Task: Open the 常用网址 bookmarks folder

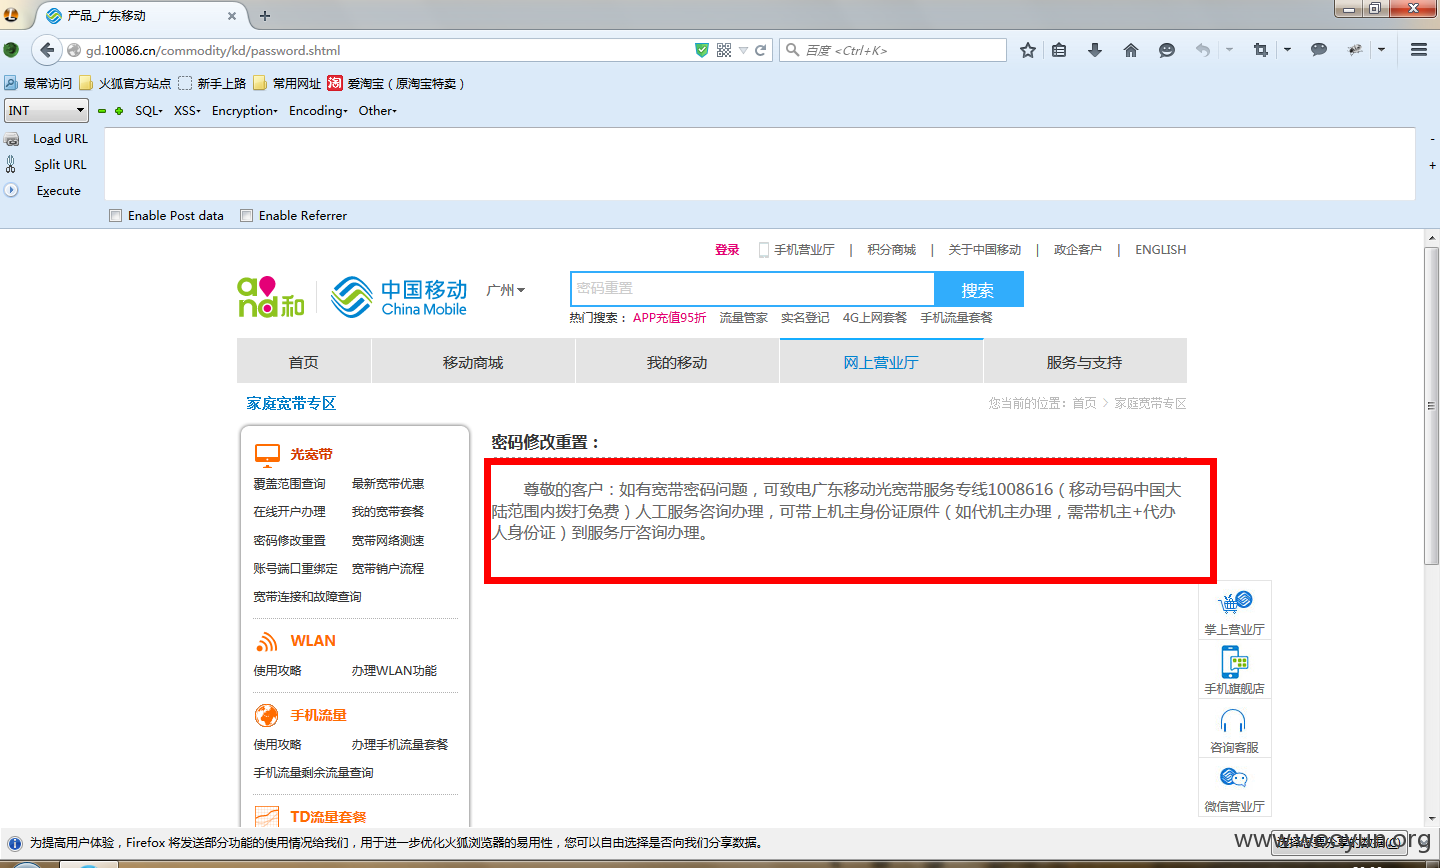Action: 287,83
